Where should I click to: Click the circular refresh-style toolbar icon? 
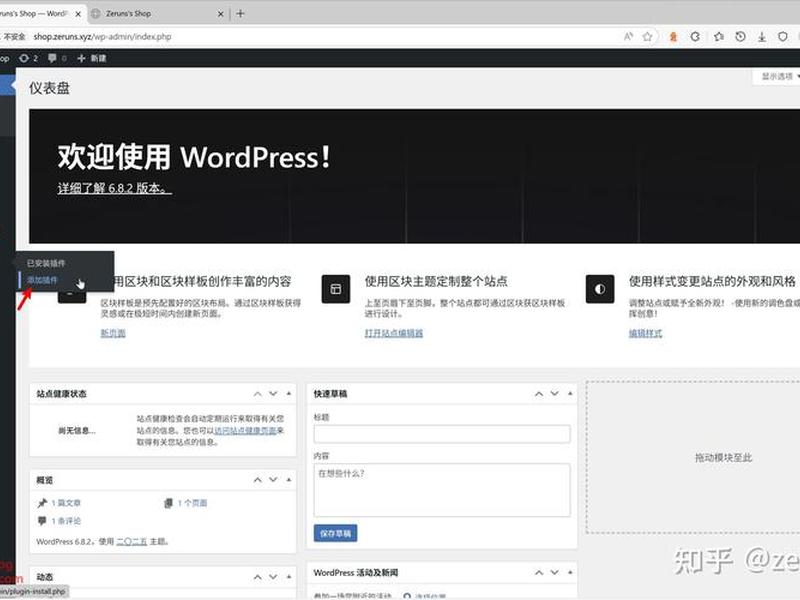pos(695,37)
